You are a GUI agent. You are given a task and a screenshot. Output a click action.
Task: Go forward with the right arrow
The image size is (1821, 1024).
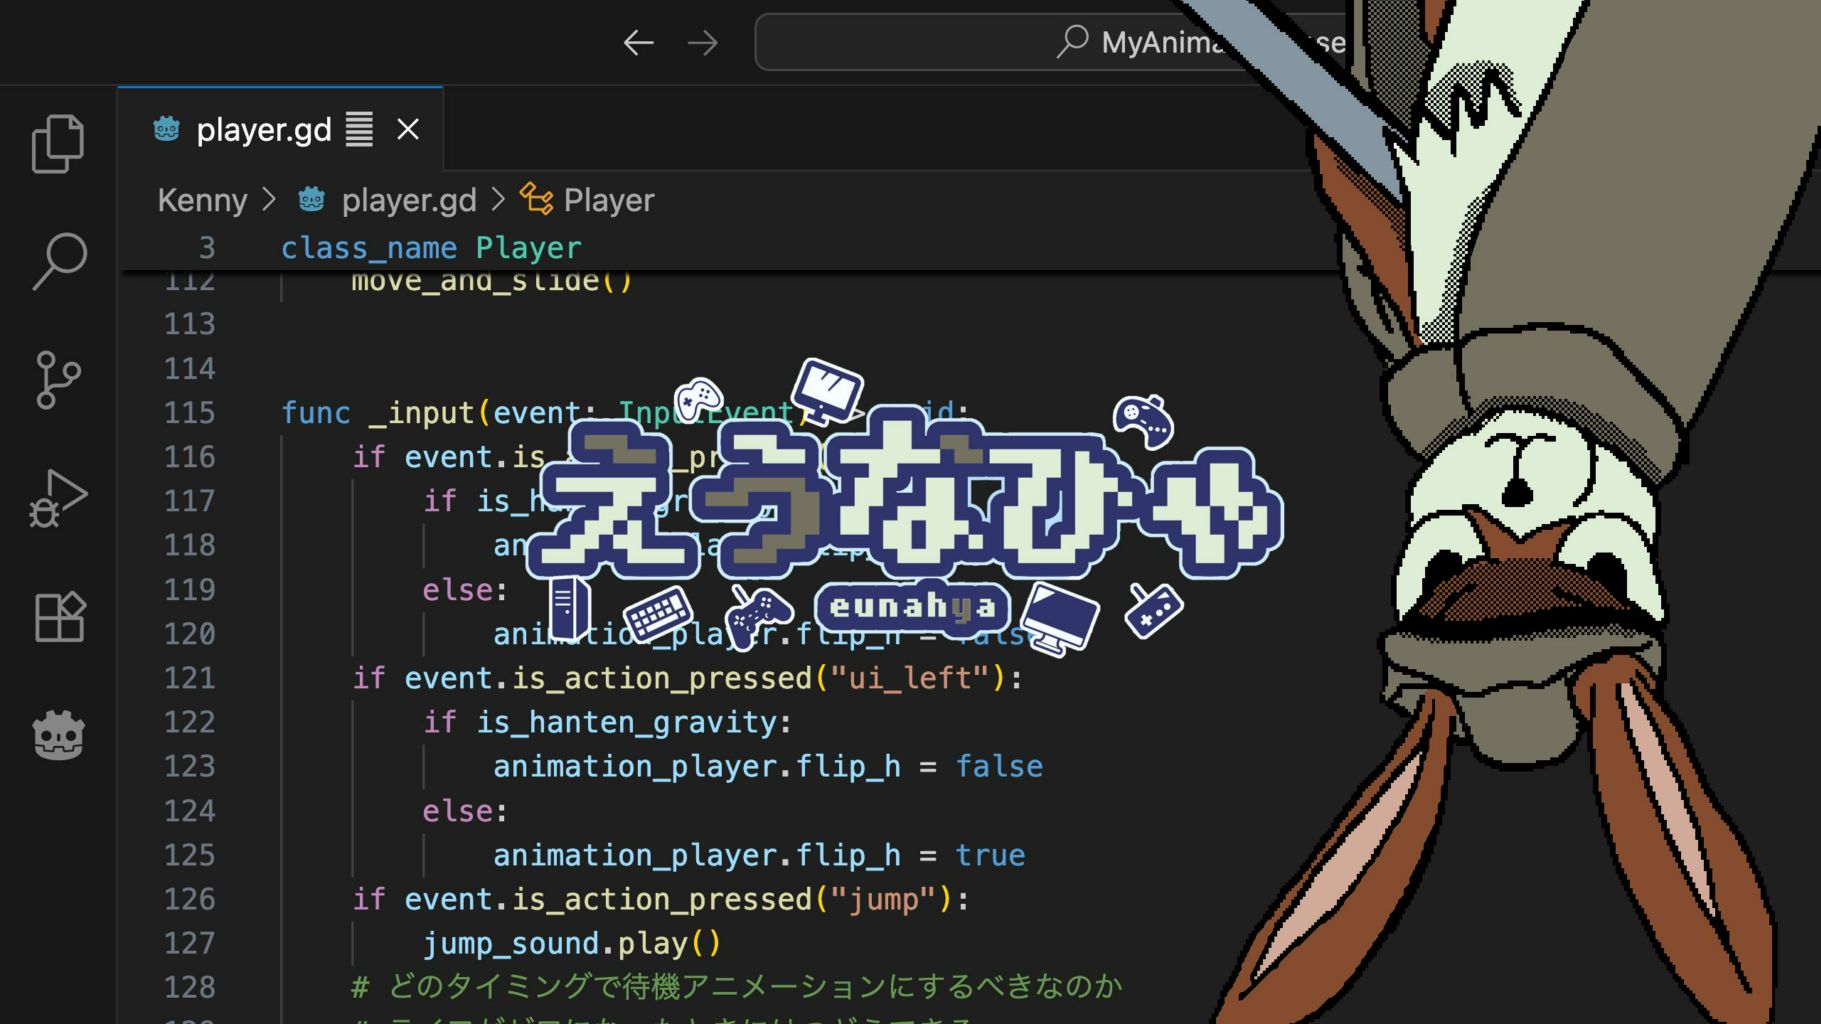coord(703,42)
